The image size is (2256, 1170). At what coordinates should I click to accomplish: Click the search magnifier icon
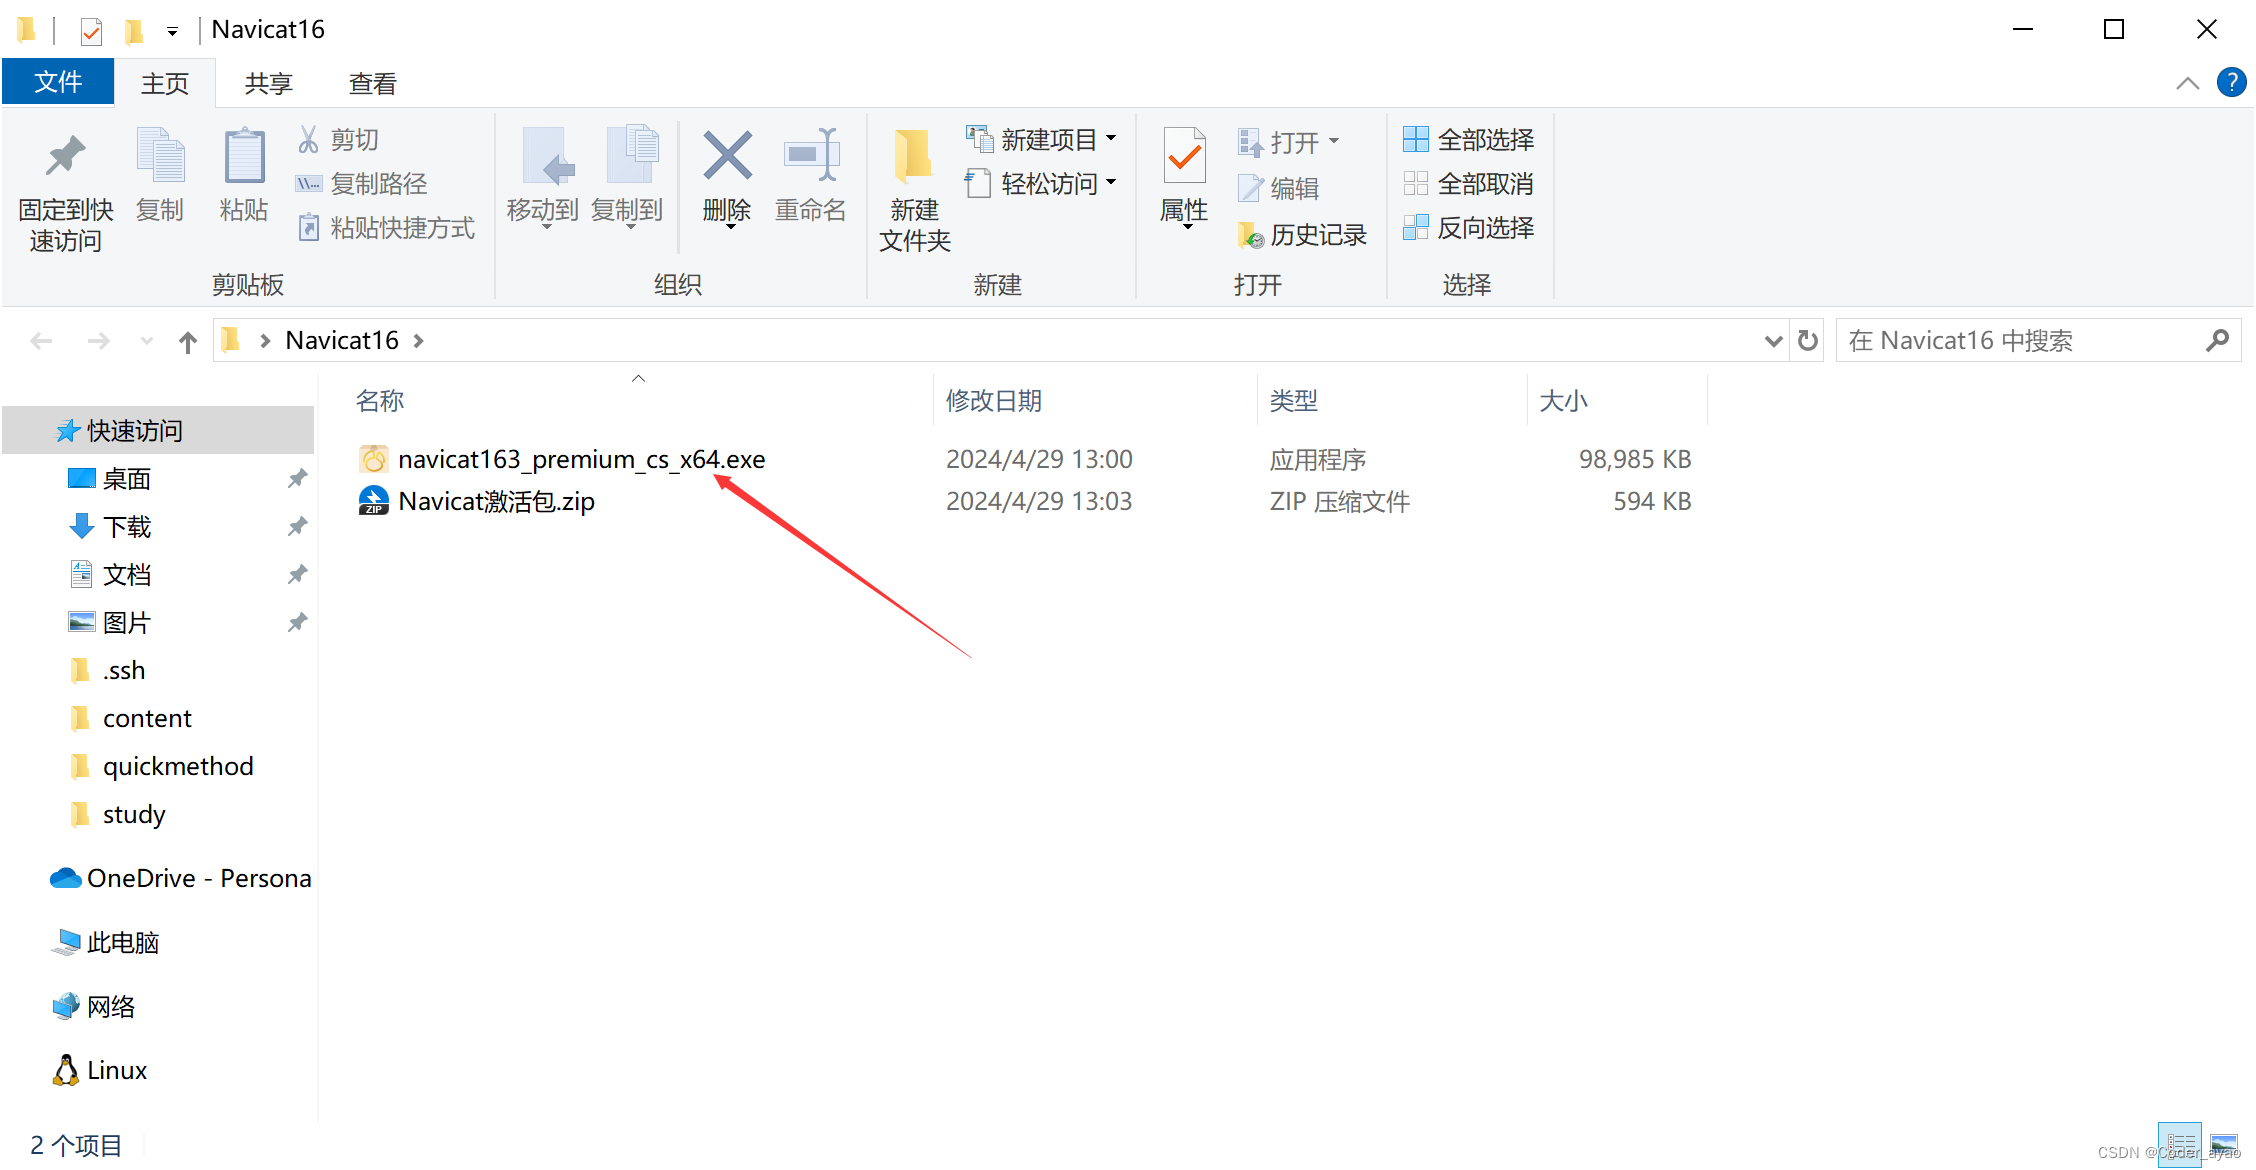click(2217, 341)
